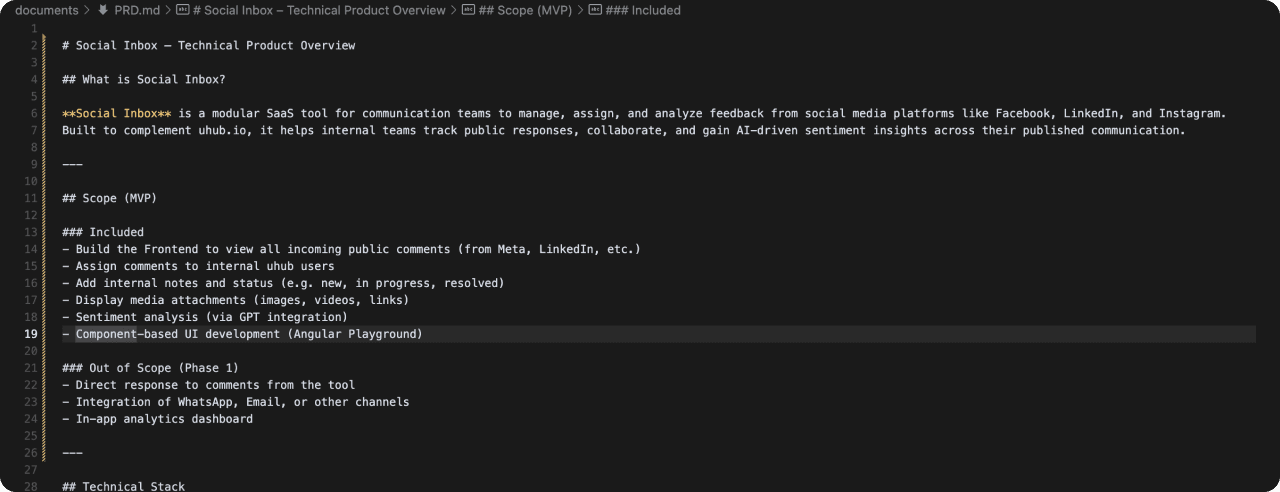Click the highlighted word 'Component' on line 19

click(106, 334)
